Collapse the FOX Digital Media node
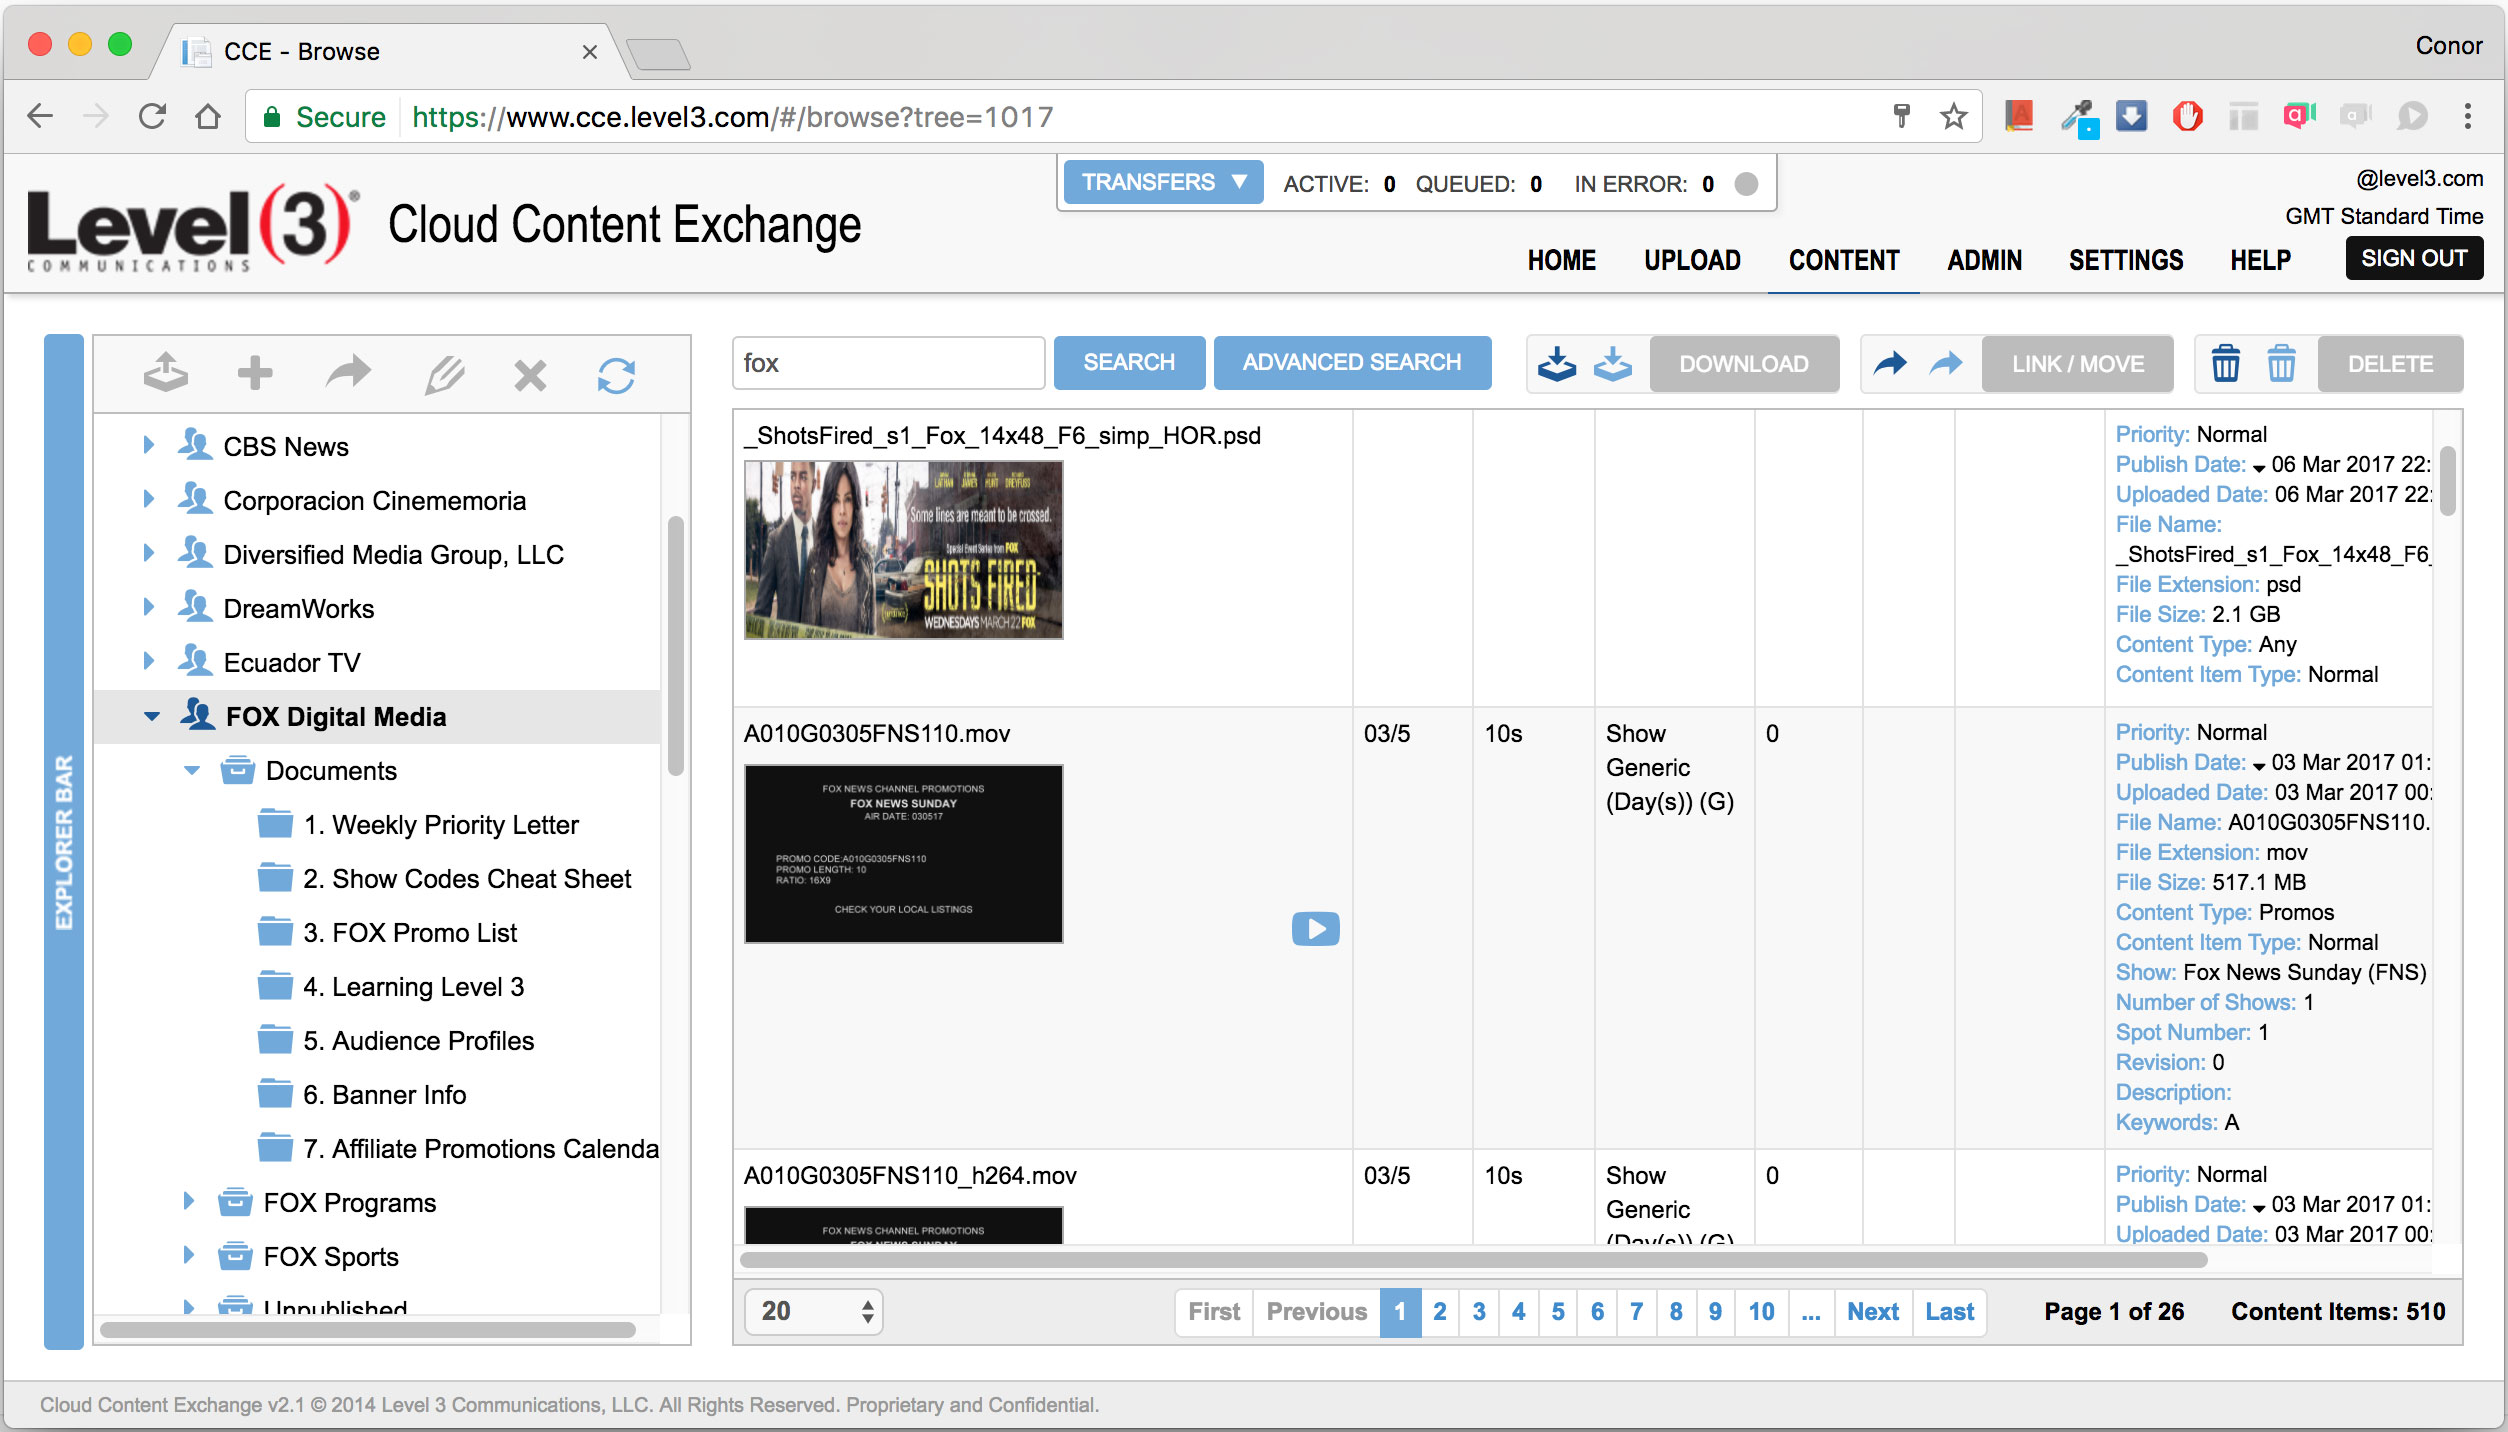Viewport: 2508px width, 1432px height. pyautogui.click(x=151, y=716)
